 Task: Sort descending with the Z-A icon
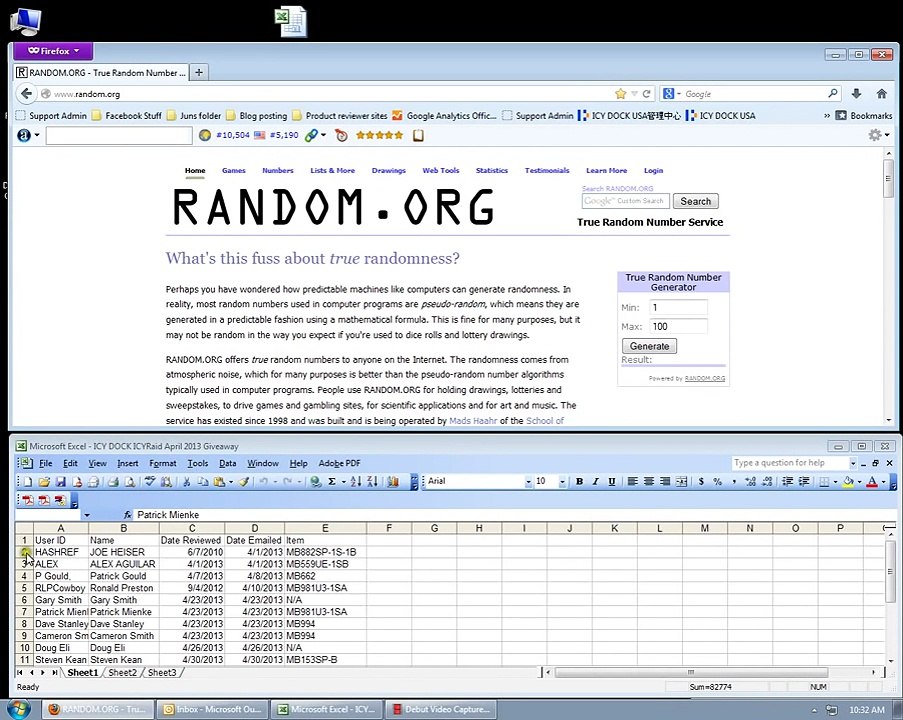pyautogui.click(x=373, y=482)
